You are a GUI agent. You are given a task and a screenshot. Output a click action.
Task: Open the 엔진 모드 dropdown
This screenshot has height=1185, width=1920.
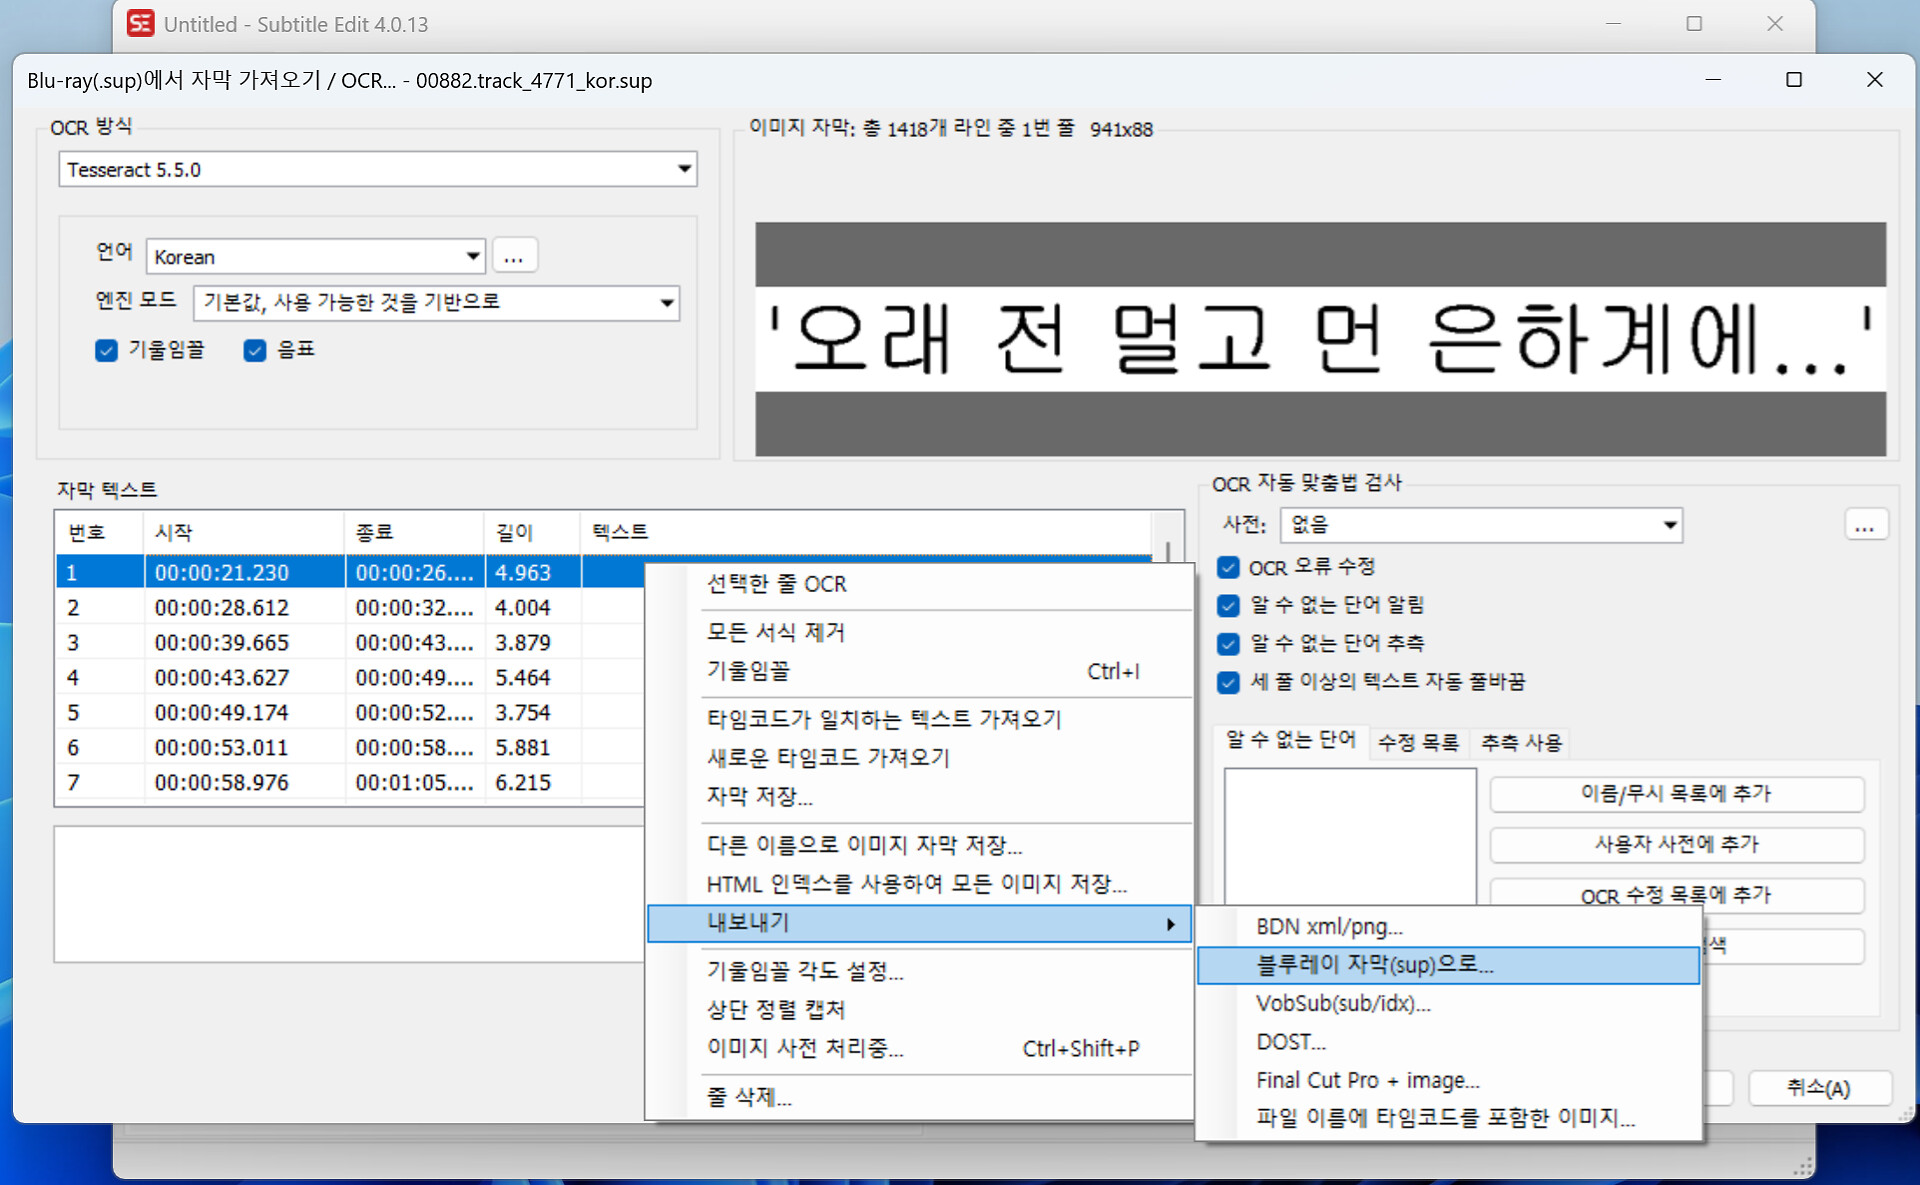[x=666, y=303]
